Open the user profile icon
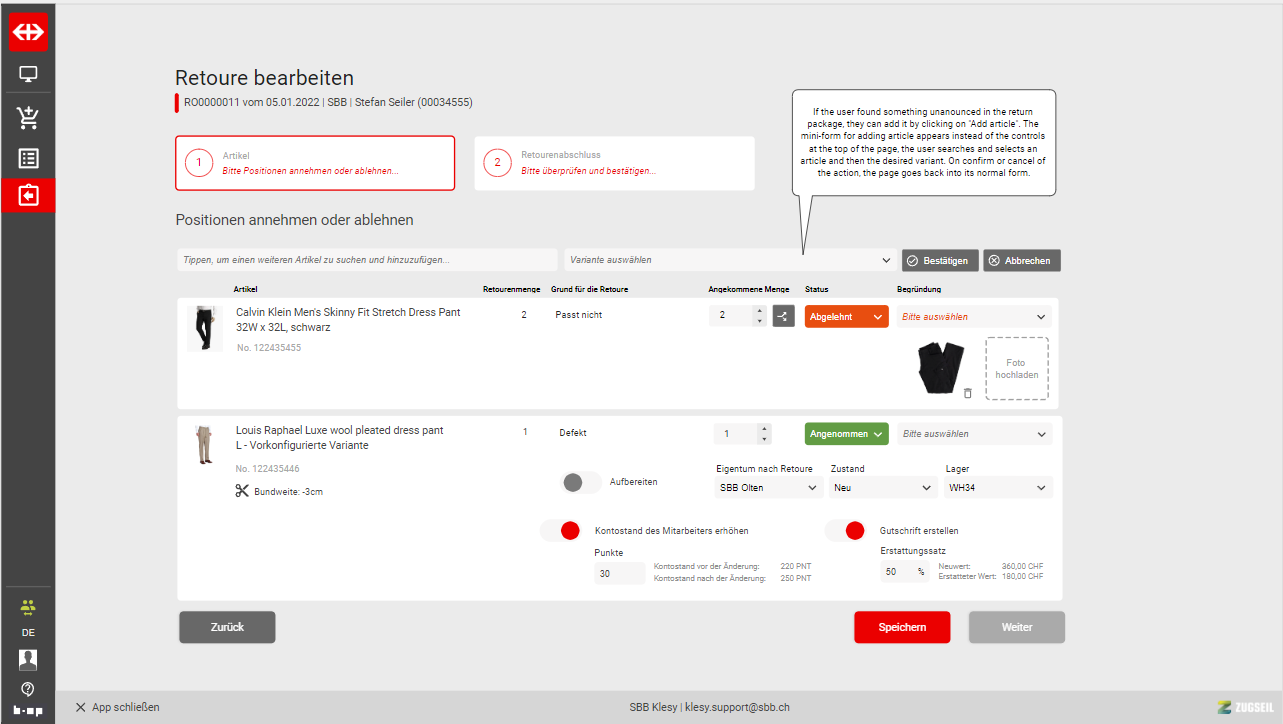This screenshot has height=724, width=1283. pos(28,659)
